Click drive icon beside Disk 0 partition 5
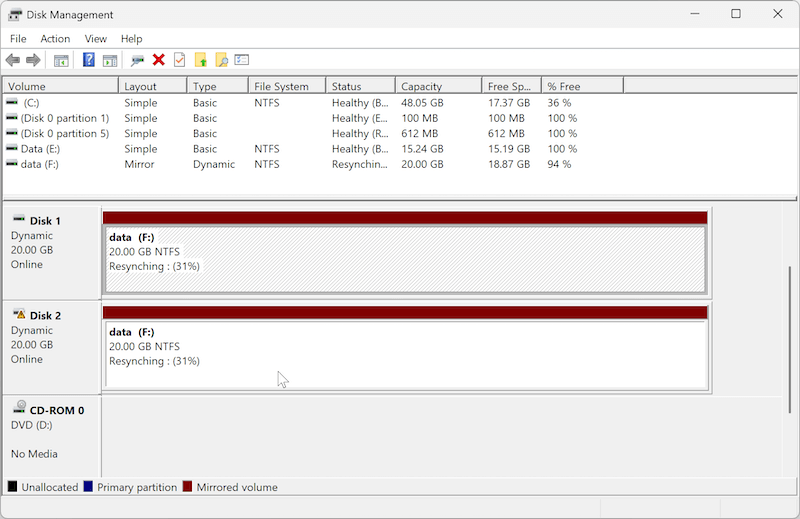800x519 pixels. tap(11, 133)
